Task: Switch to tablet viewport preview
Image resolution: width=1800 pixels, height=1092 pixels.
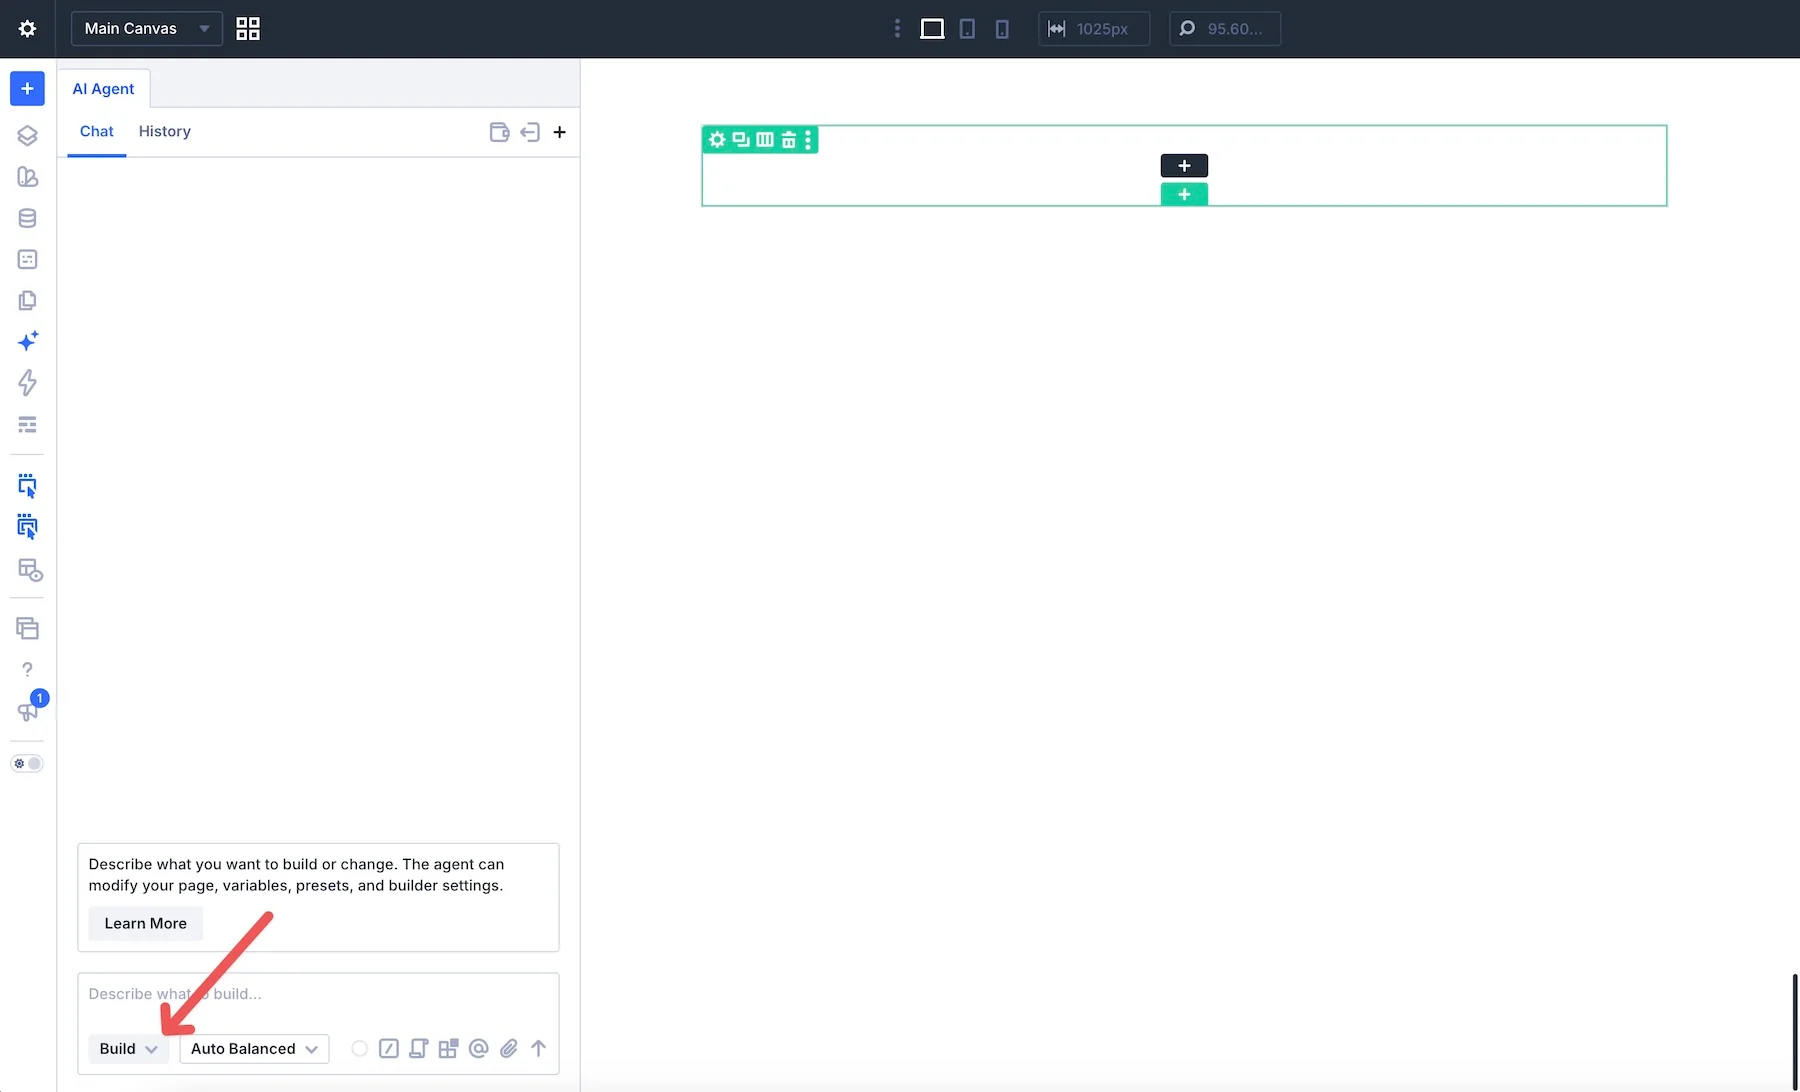Action: pyautogui.click(x=967, y=28)
